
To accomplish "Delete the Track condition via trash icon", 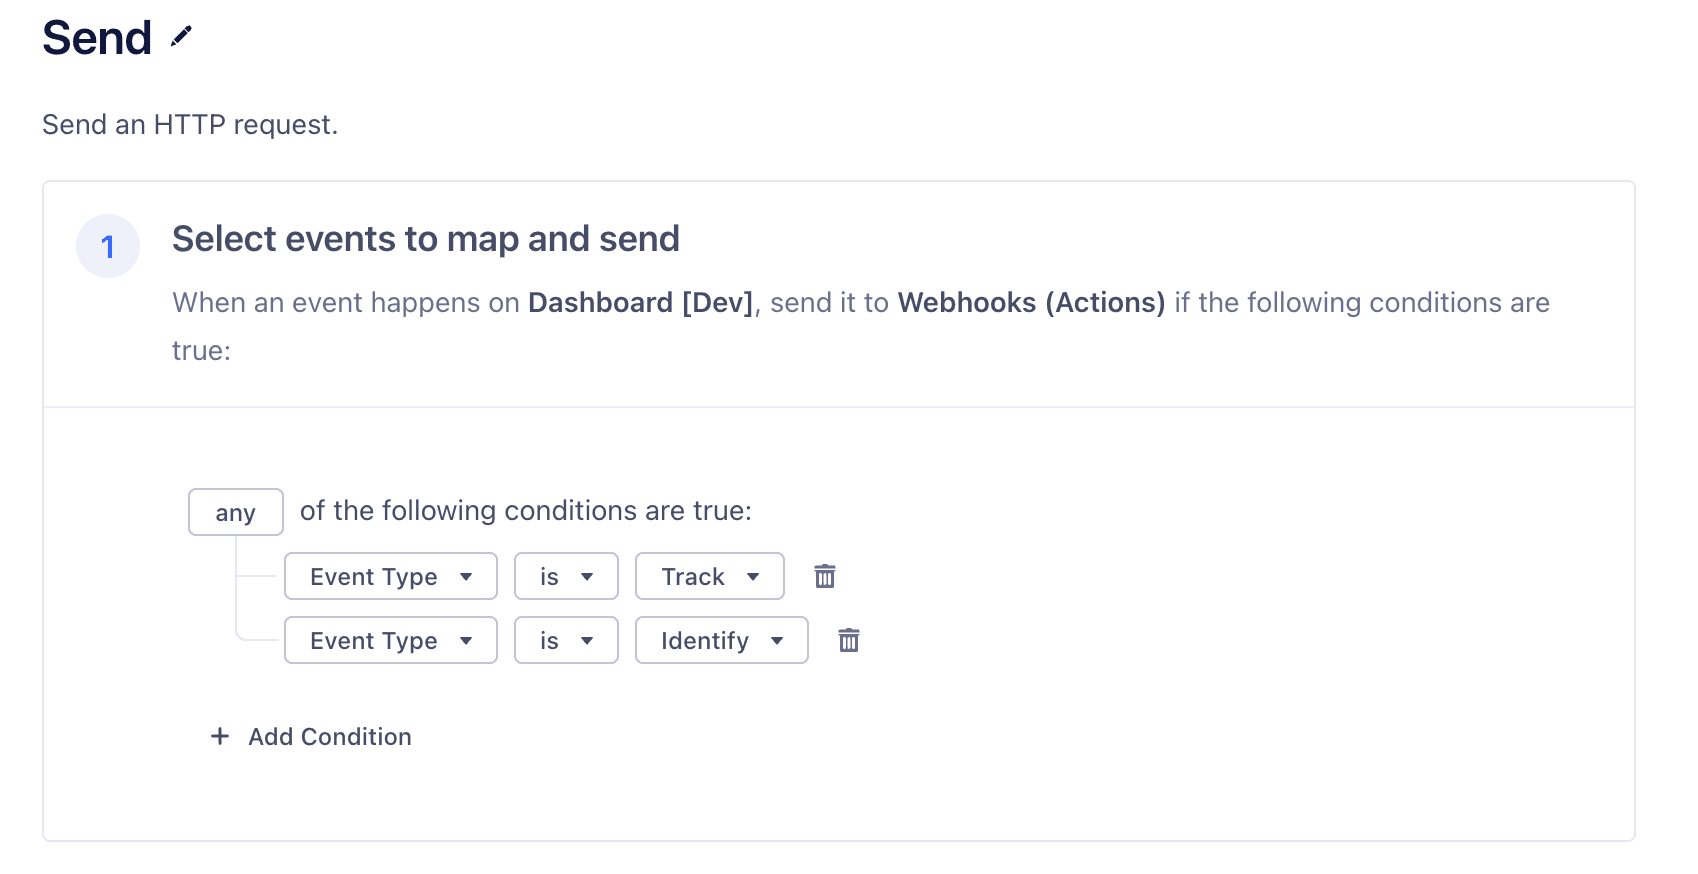I will (825, 576).
